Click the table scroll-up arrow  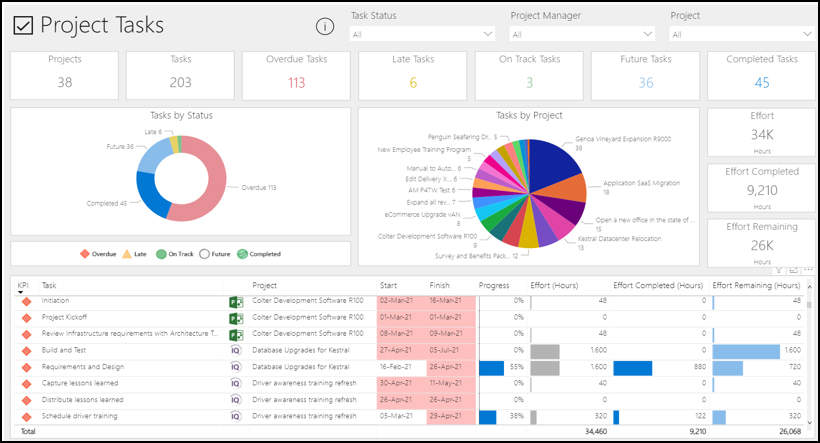point(810,287)
